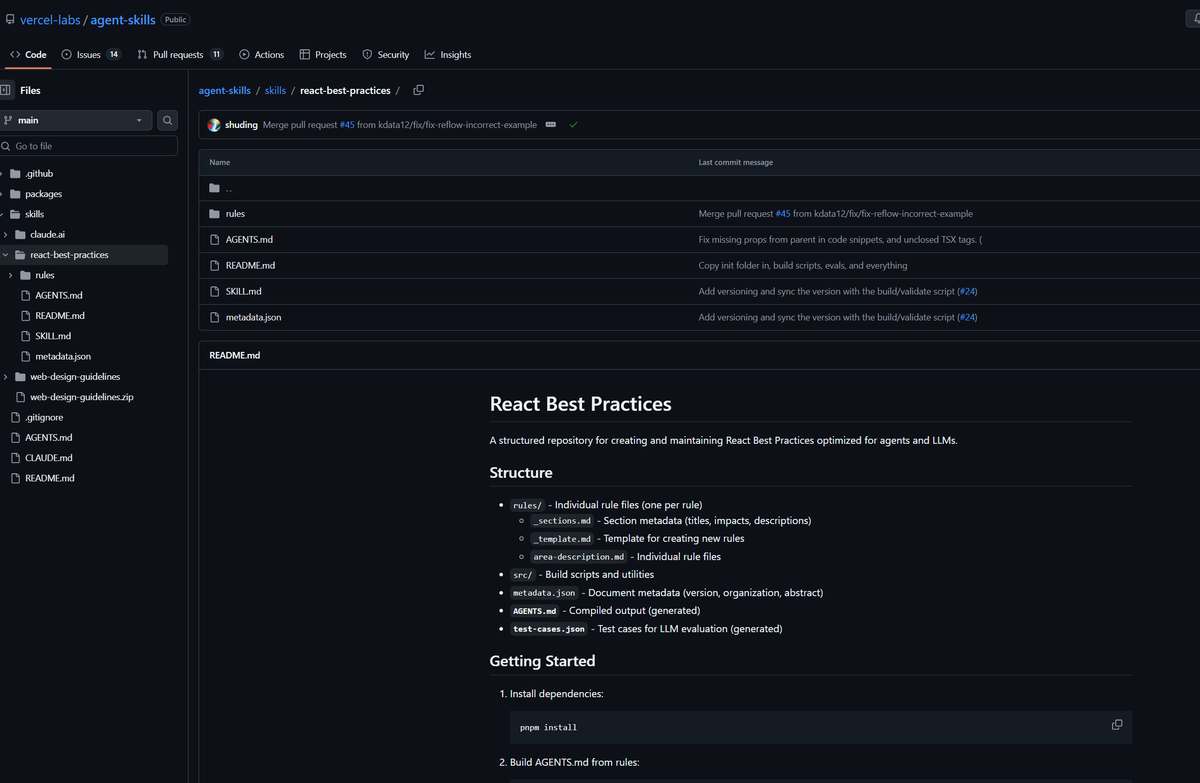Open #24 link in SKILL.md commit message
Viewport: 1200px width, 783px height.
pos(967,292)
